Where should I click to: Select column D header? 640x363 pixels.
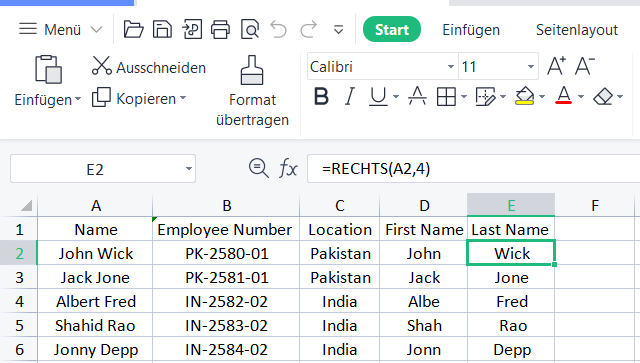[x=424, y=205]
